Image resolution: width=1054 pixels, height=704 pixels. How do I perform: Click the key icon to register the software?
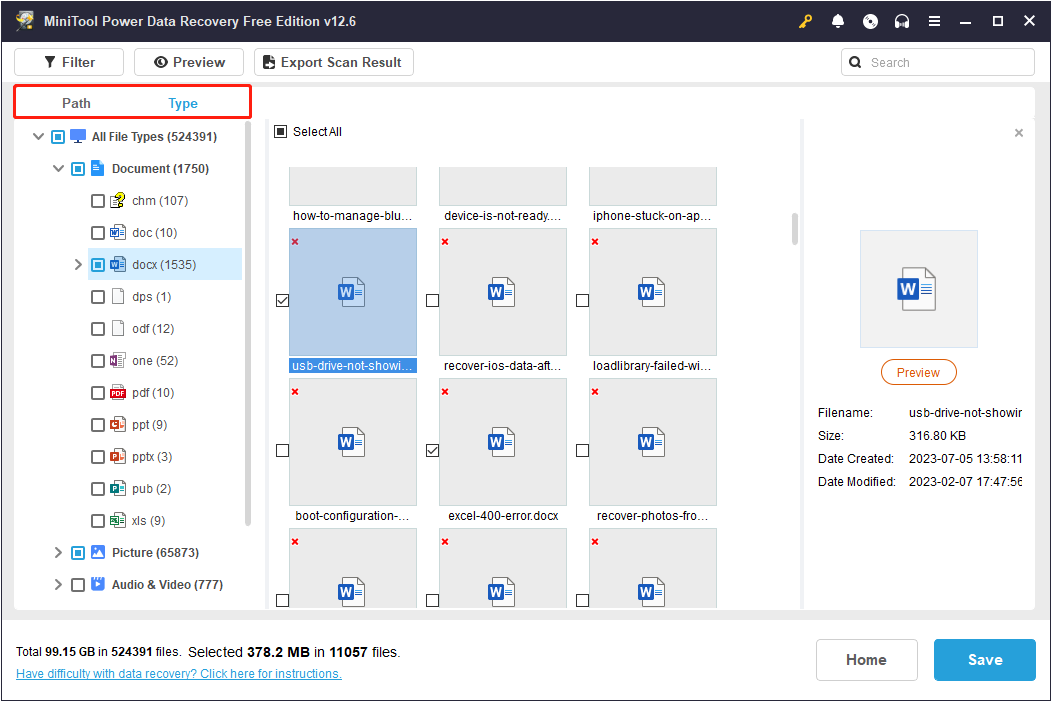coord(805,20)
